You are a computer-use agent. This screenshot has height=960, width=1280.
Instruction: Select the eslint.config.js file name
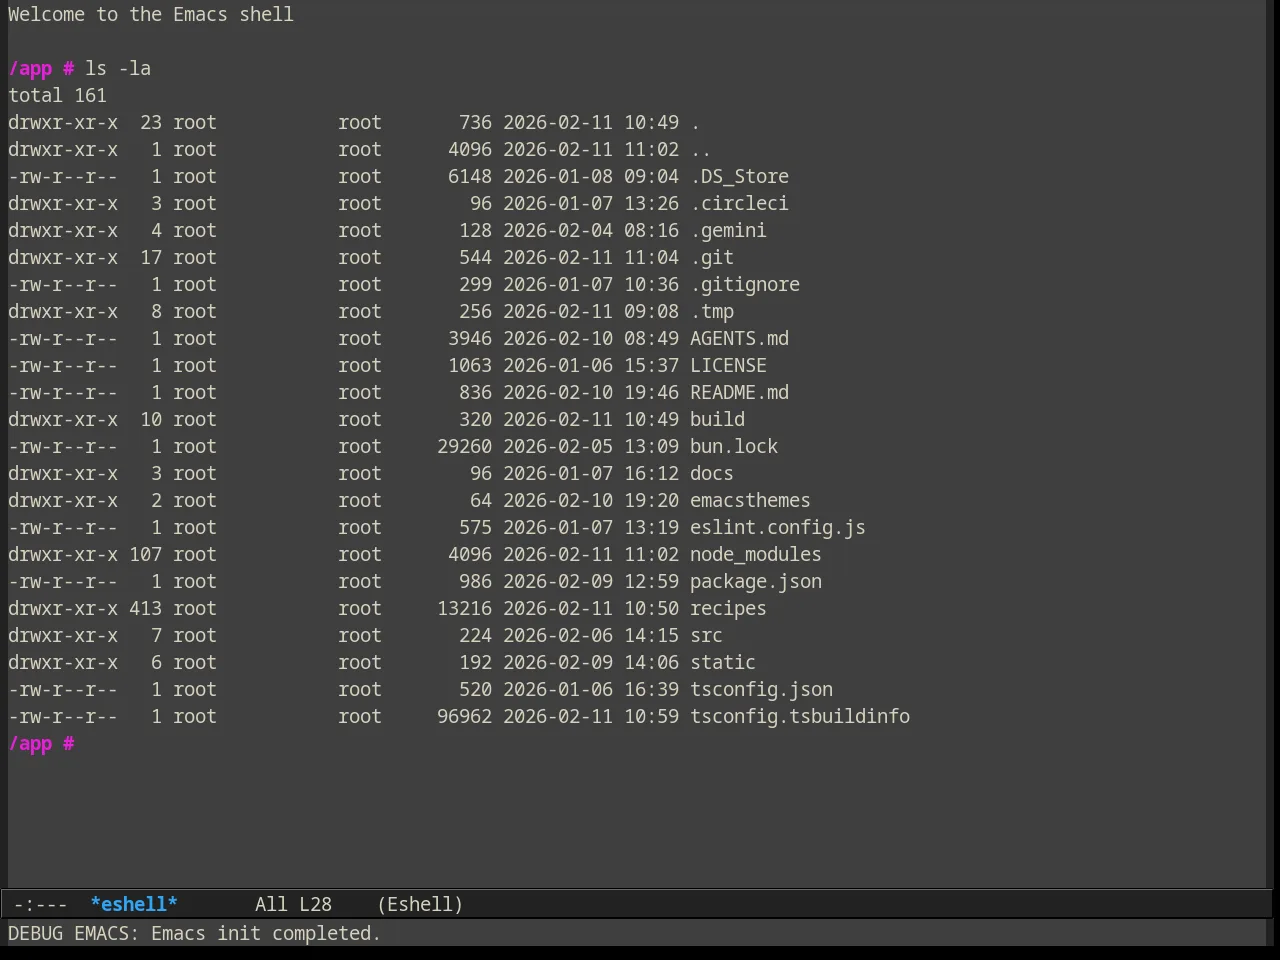click(x=778, y=527)
